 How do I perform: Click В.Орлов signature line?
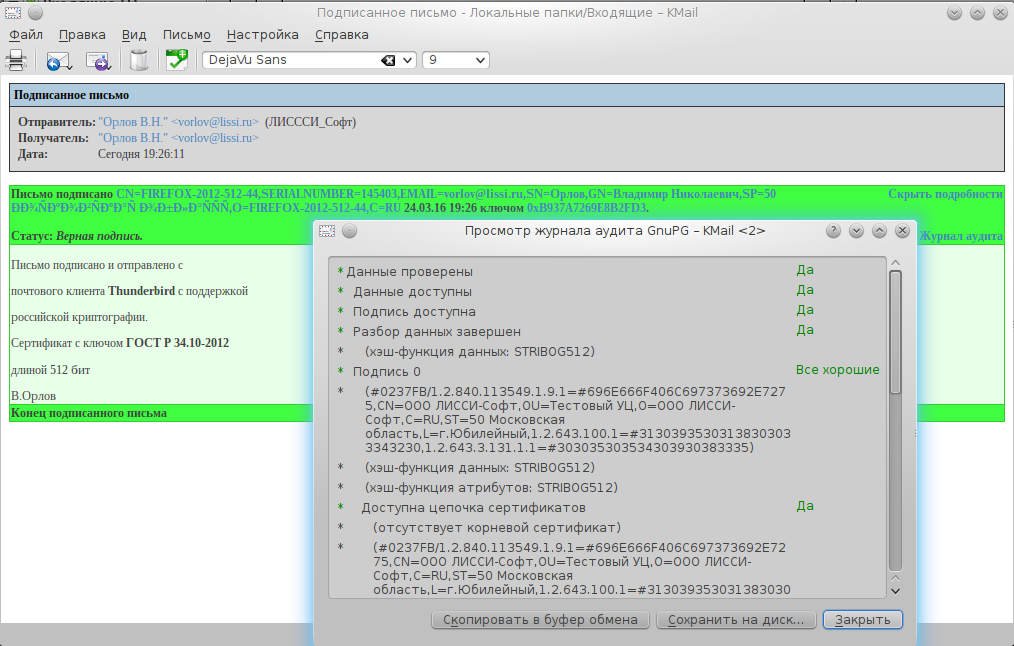point(34,396)
